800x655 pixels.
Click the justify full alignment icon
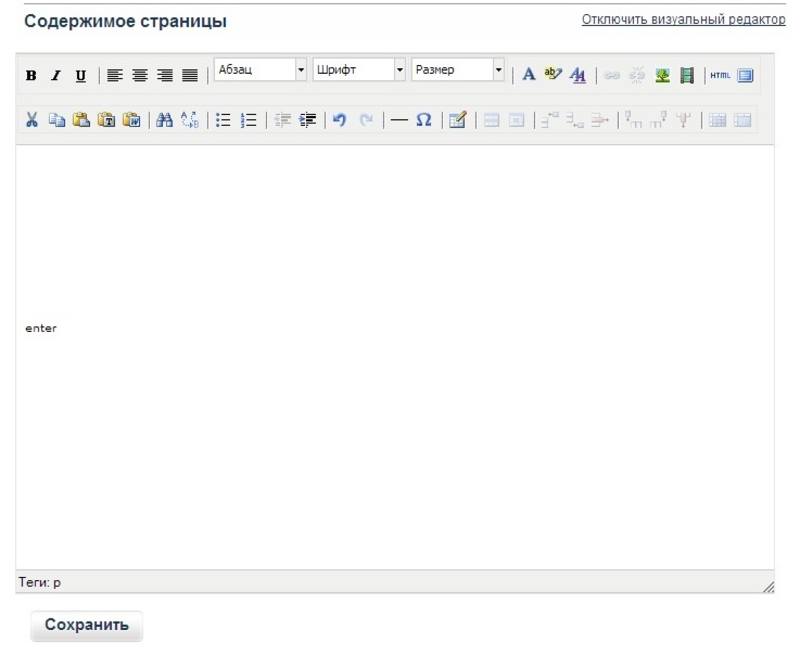click(189, 75)
